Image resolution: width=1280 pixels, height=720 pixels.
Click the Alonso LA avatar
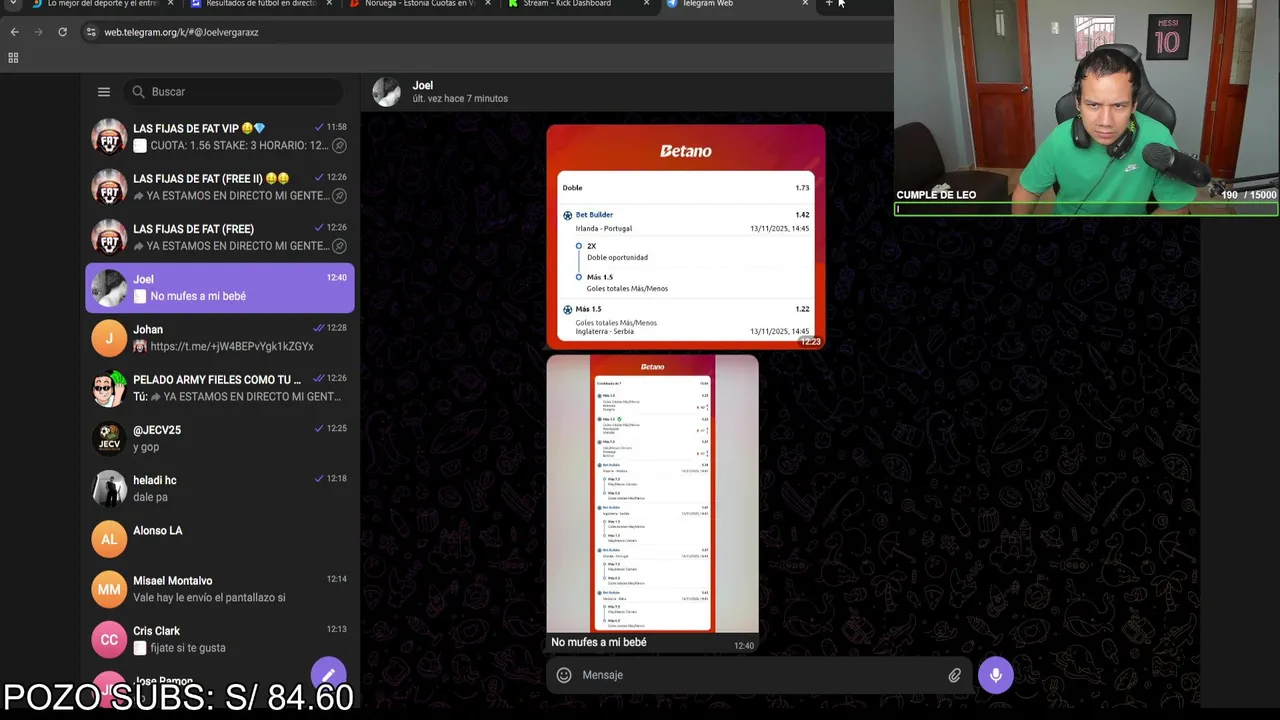pos(109,539)
